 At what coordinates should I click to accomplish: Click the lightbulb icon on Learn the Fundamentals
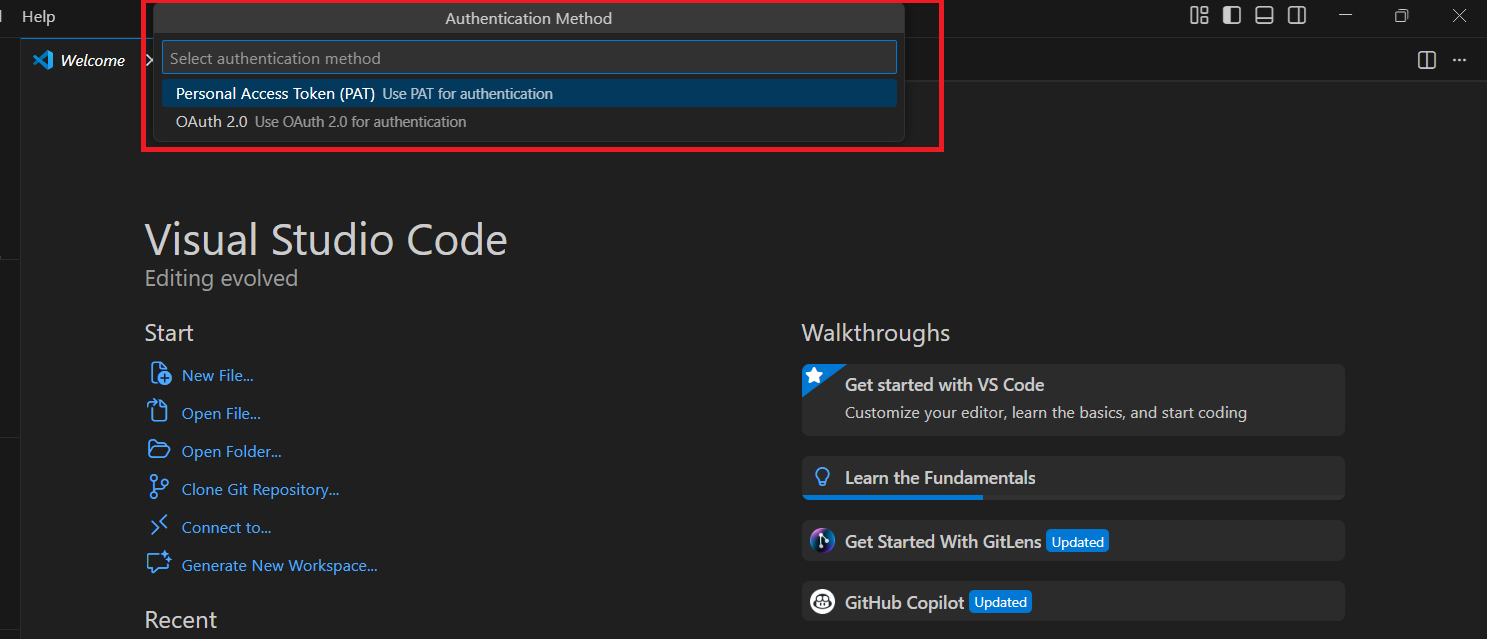822,477
